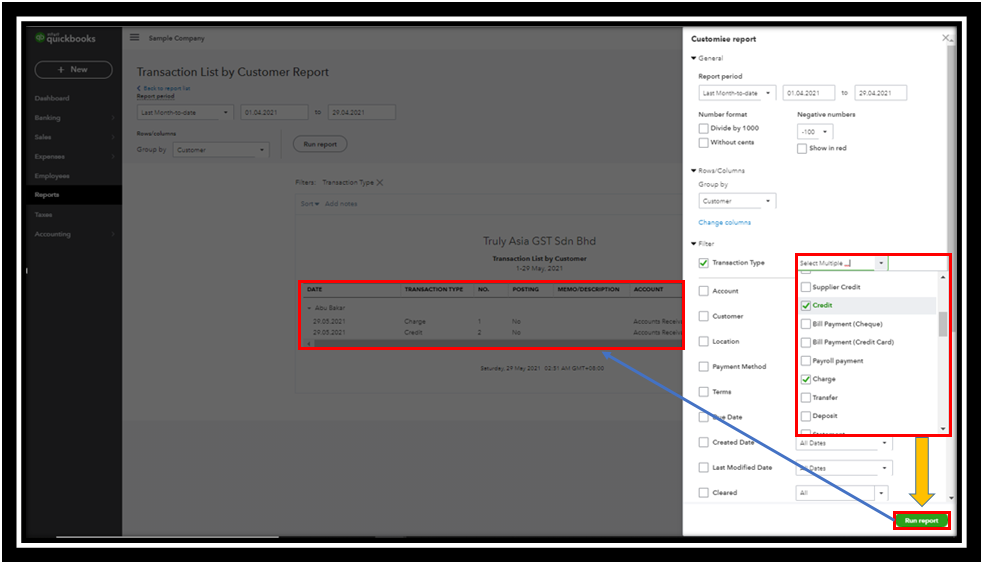The height and width of the screenshot is (563, 981).
Task: Enable the Terms filter checkbox
Action: click(x=704, y=392)
